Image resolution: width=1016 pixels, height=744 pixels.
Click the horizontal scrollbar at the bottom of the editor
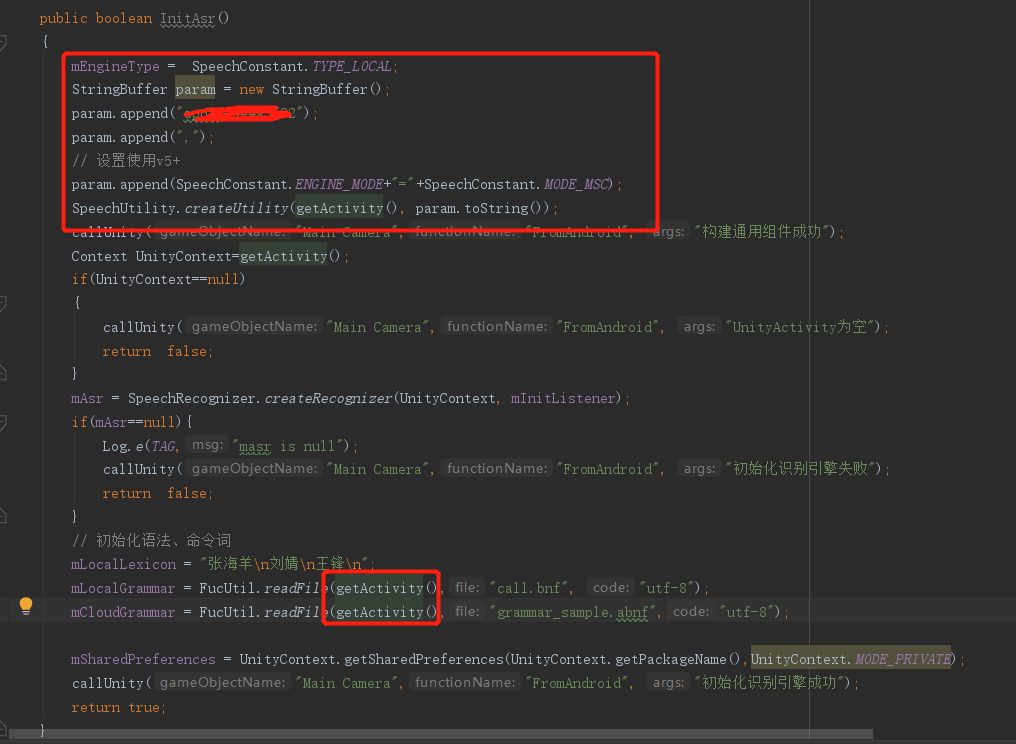tap(441, 734)
